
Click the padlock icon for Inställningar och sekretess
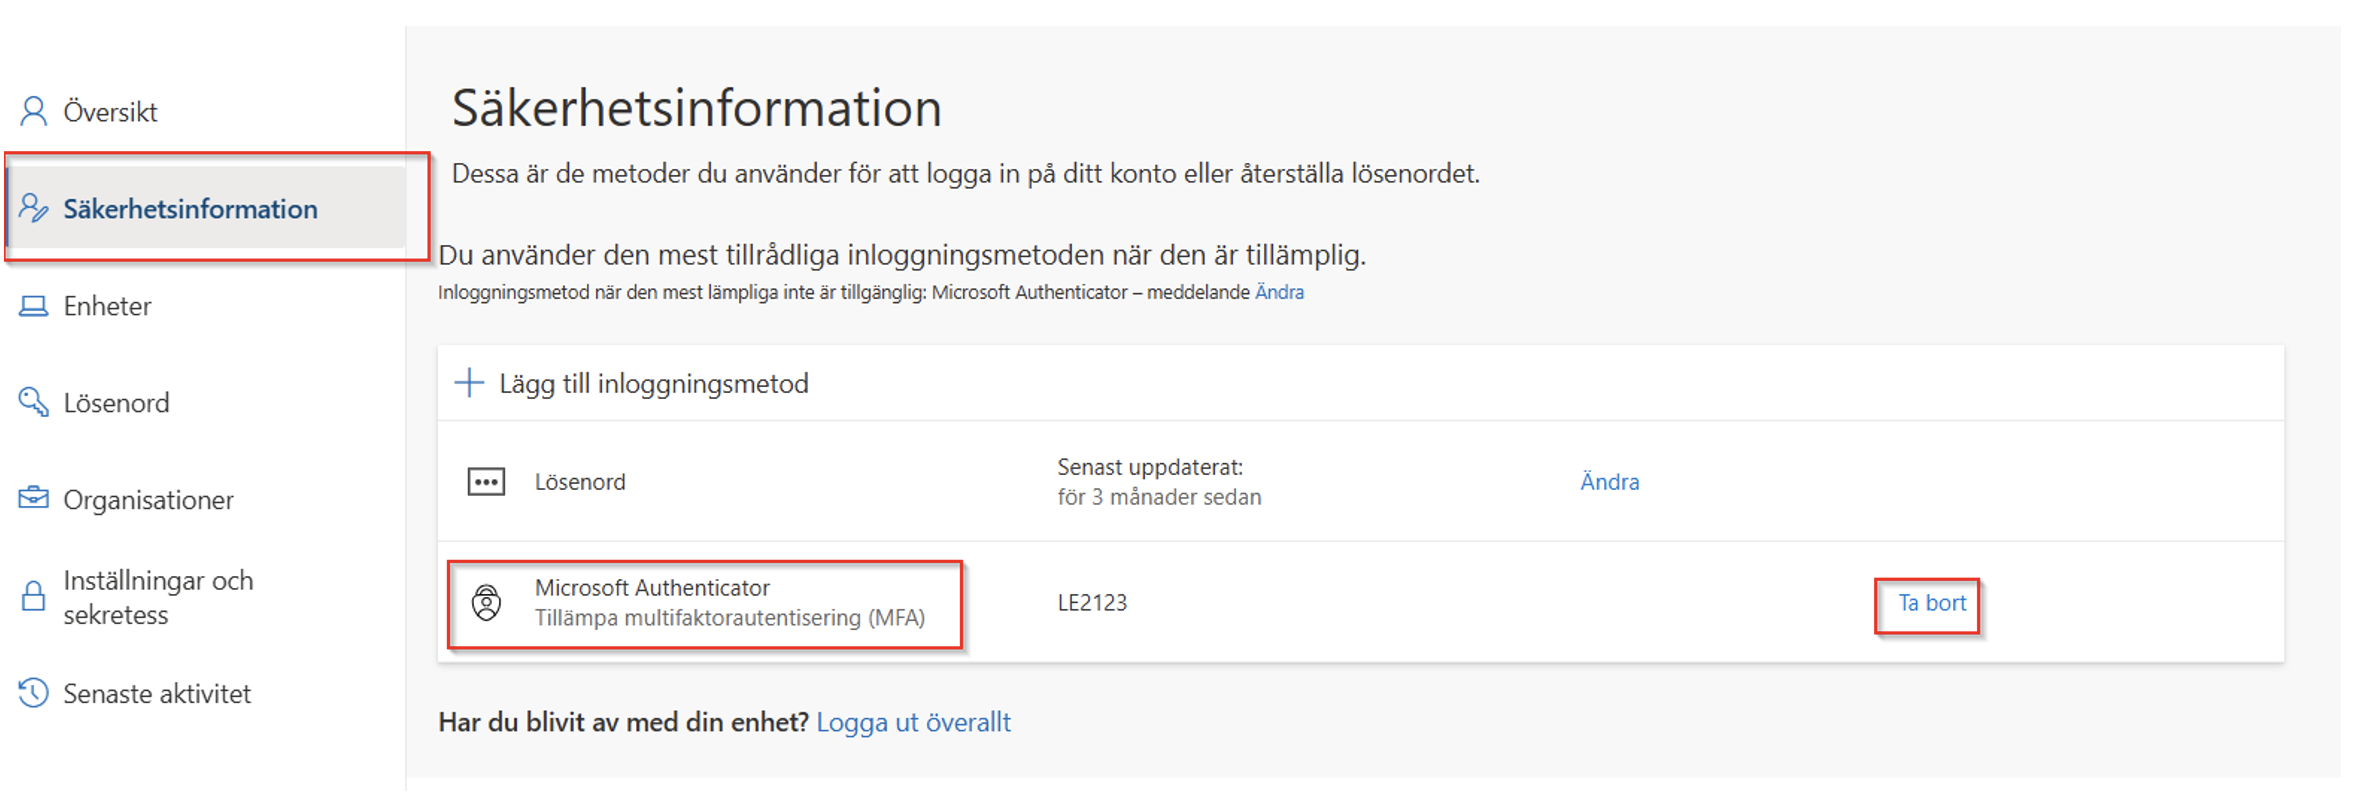(33, 596)
